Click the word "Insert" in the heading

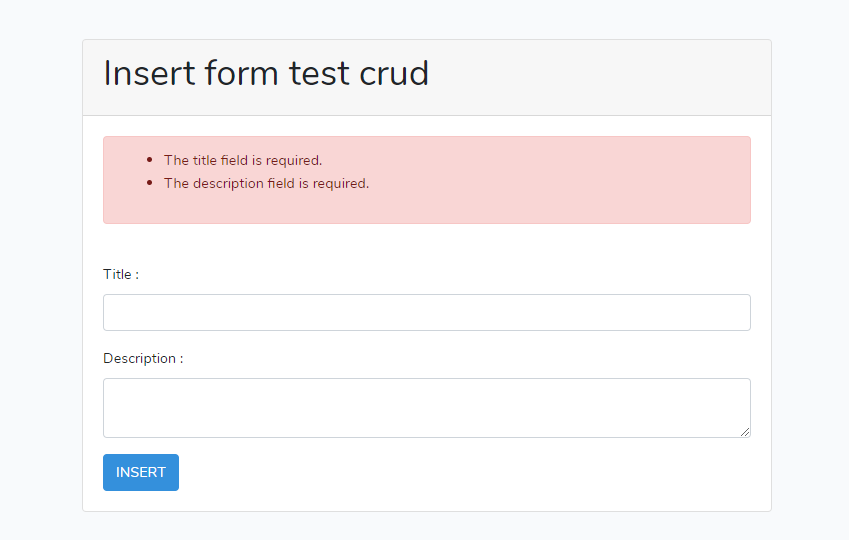point(149,73)
